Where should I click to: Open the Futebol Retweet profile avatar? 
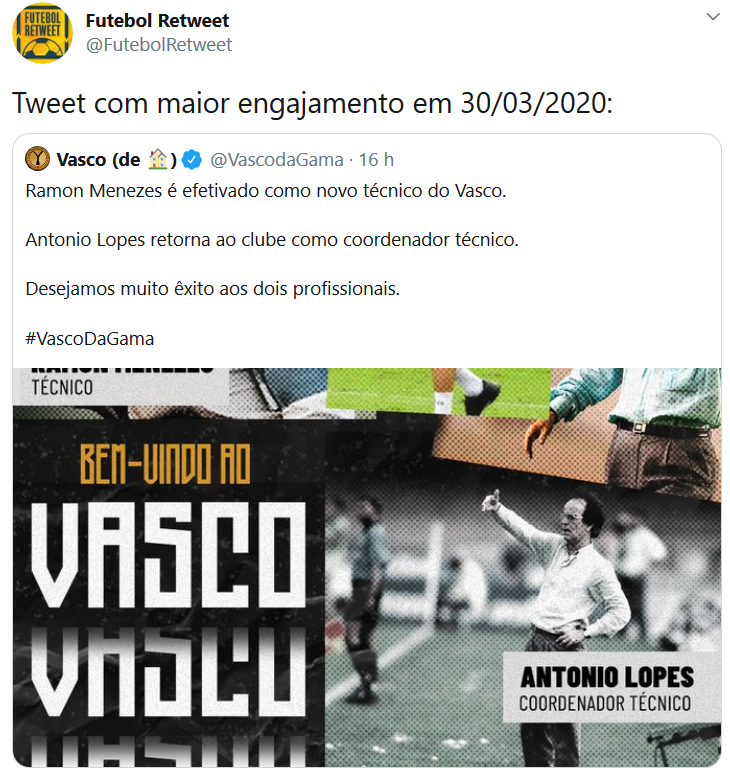pos(43,33)
